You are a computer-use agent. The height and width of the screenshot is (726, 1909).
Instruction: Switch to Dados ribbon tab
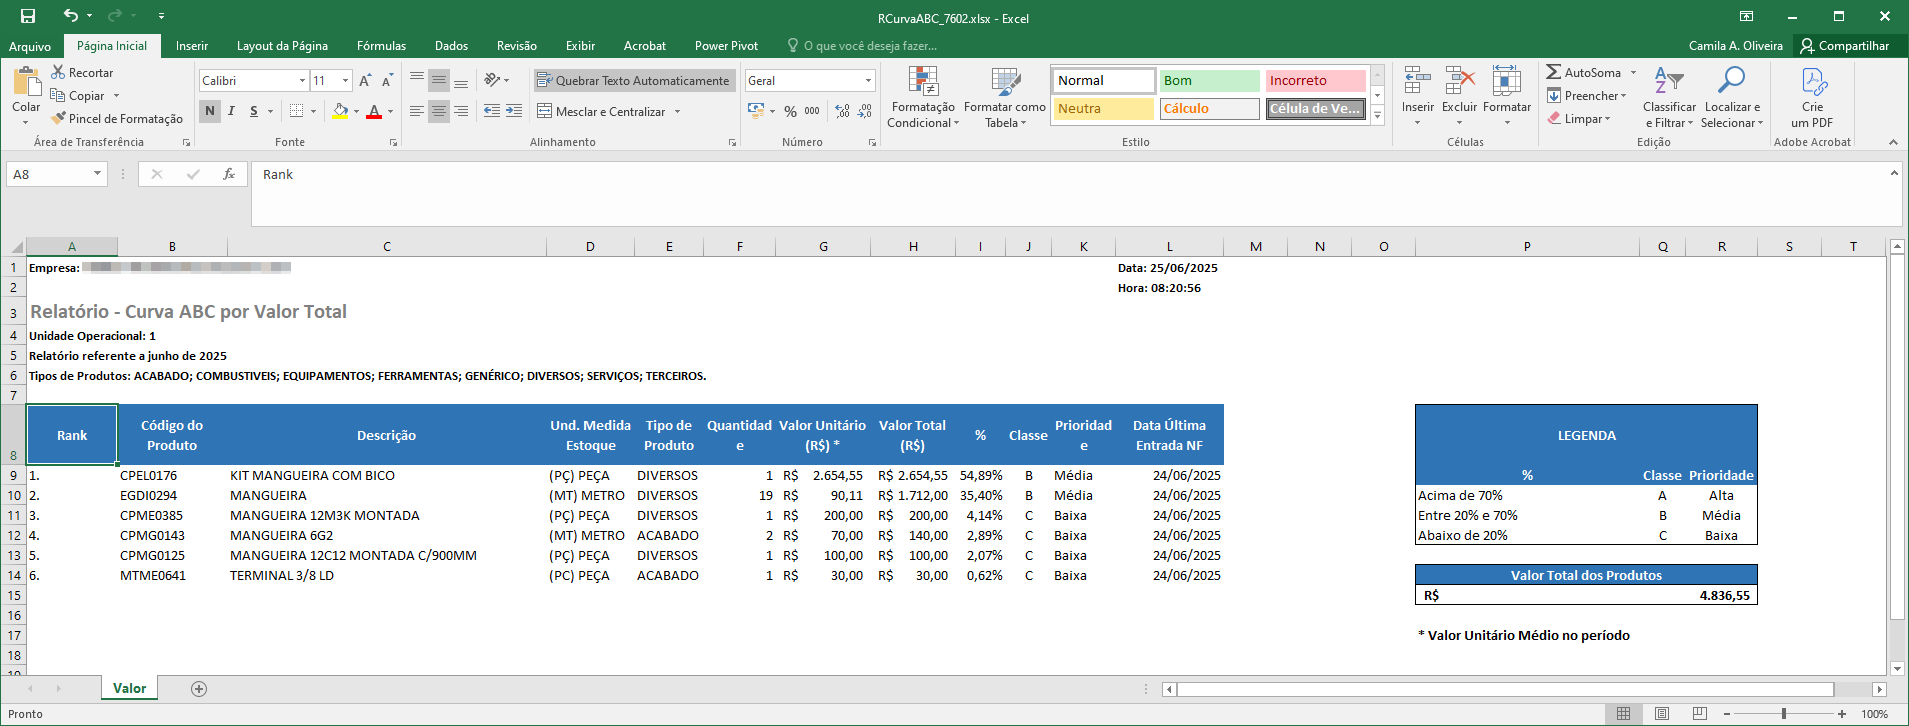pos(451,46)
